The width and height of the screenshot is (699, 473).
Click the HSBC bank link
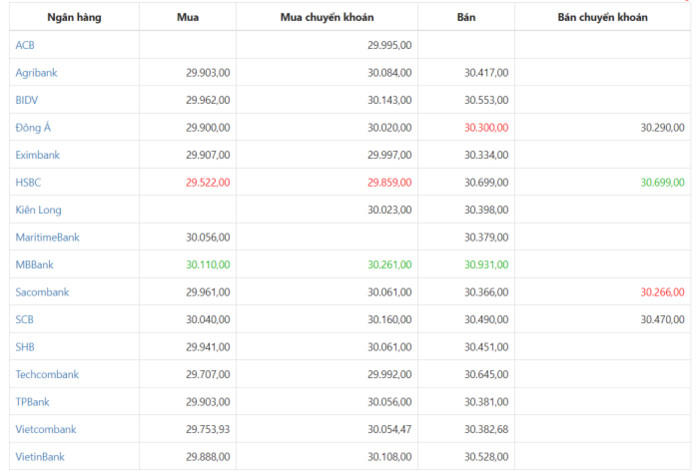[x=29, y=182]
